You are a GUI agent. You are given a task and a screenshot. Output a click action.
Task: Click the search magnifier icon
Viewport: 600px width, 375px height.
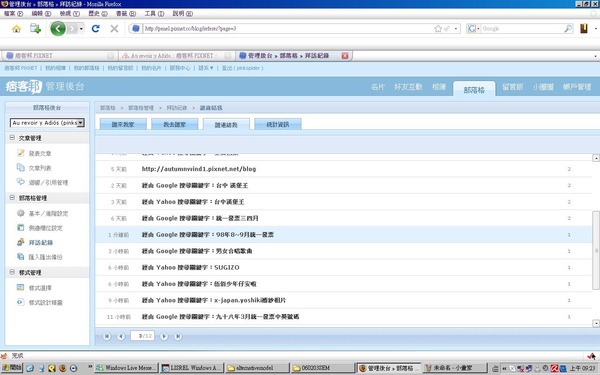pos(568,29)
